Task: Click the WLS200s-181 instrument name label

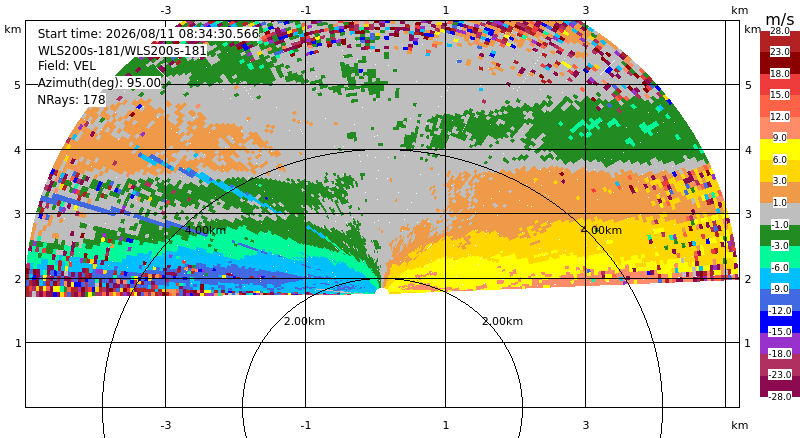Action: [122, 51]
